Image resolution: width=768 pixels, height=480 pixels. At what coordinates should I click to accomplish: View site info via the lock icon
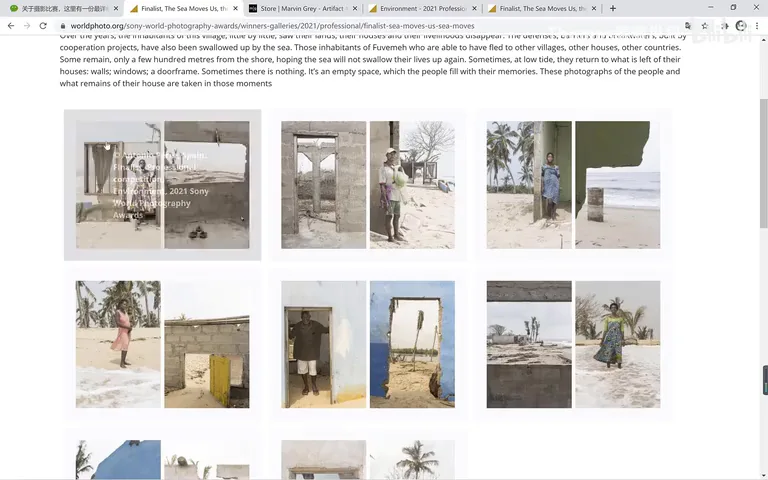point(63,26)
